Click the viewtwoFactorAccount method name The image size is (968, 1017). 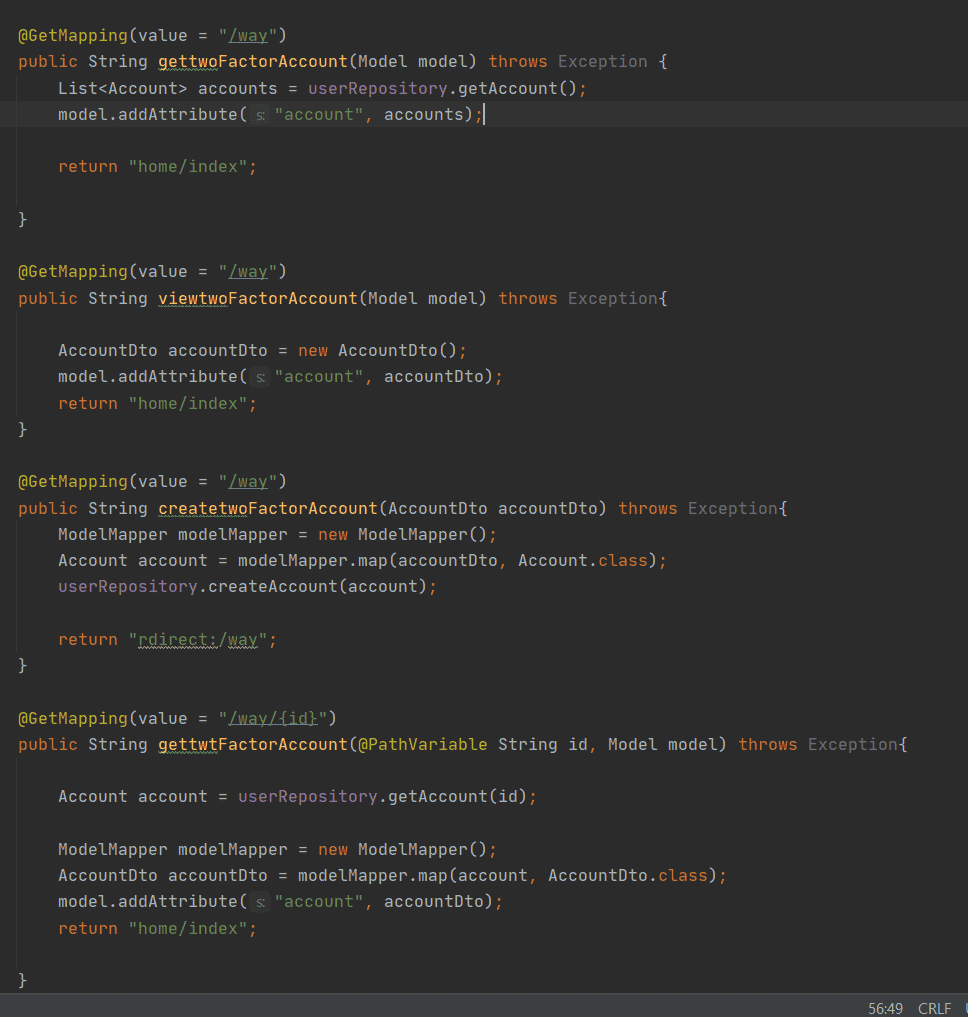[x=258, y=298]
